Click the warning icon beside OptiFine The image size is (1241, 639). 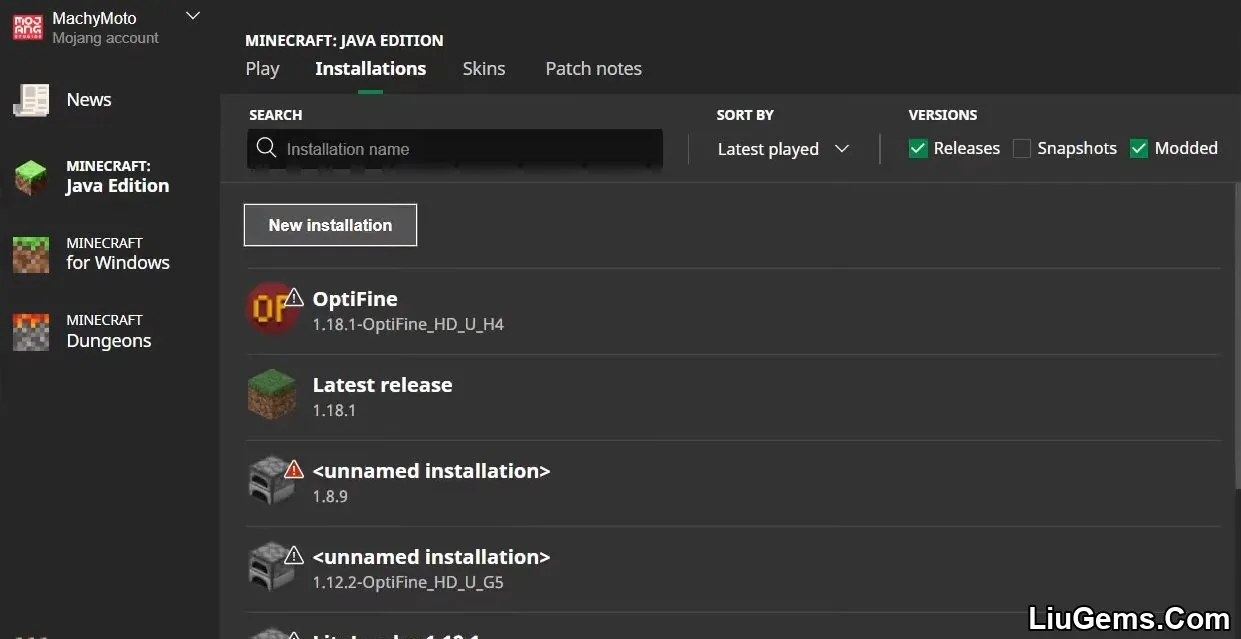294,297
